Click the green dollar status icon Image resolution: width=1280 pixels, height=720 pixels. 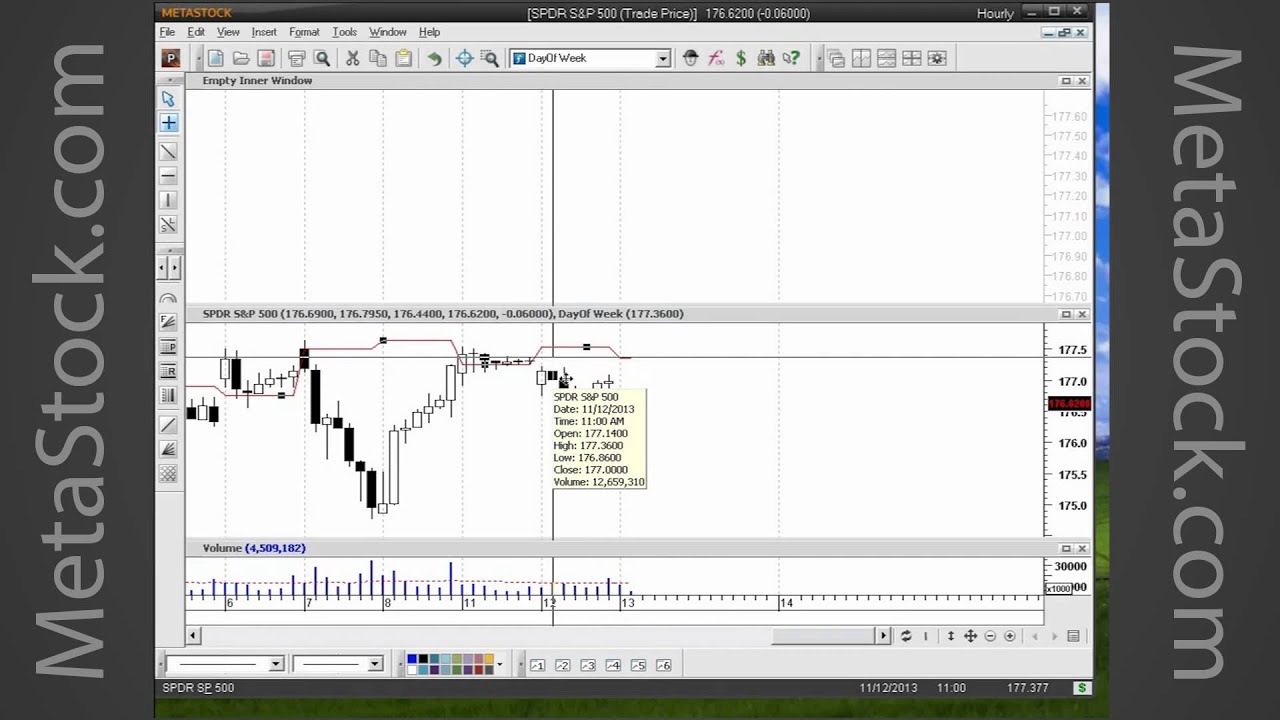tap(1081, 688)
